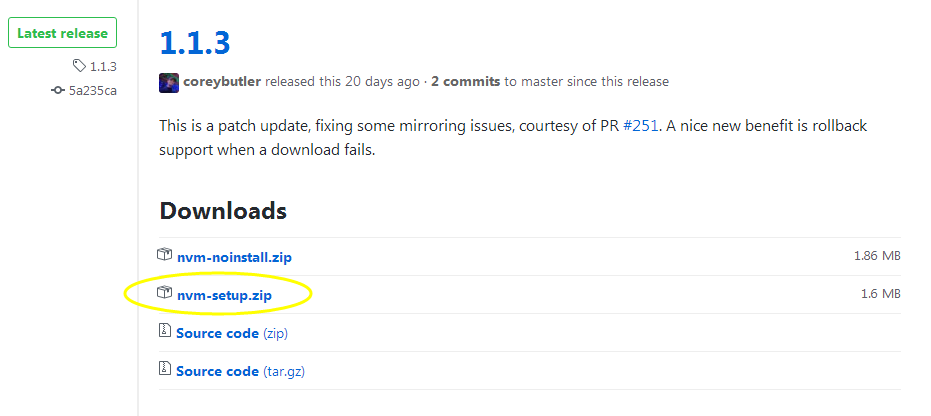Download nvm-setup.zip
Image resolution: width=931 pixels, height=416 pixels.
224,295
